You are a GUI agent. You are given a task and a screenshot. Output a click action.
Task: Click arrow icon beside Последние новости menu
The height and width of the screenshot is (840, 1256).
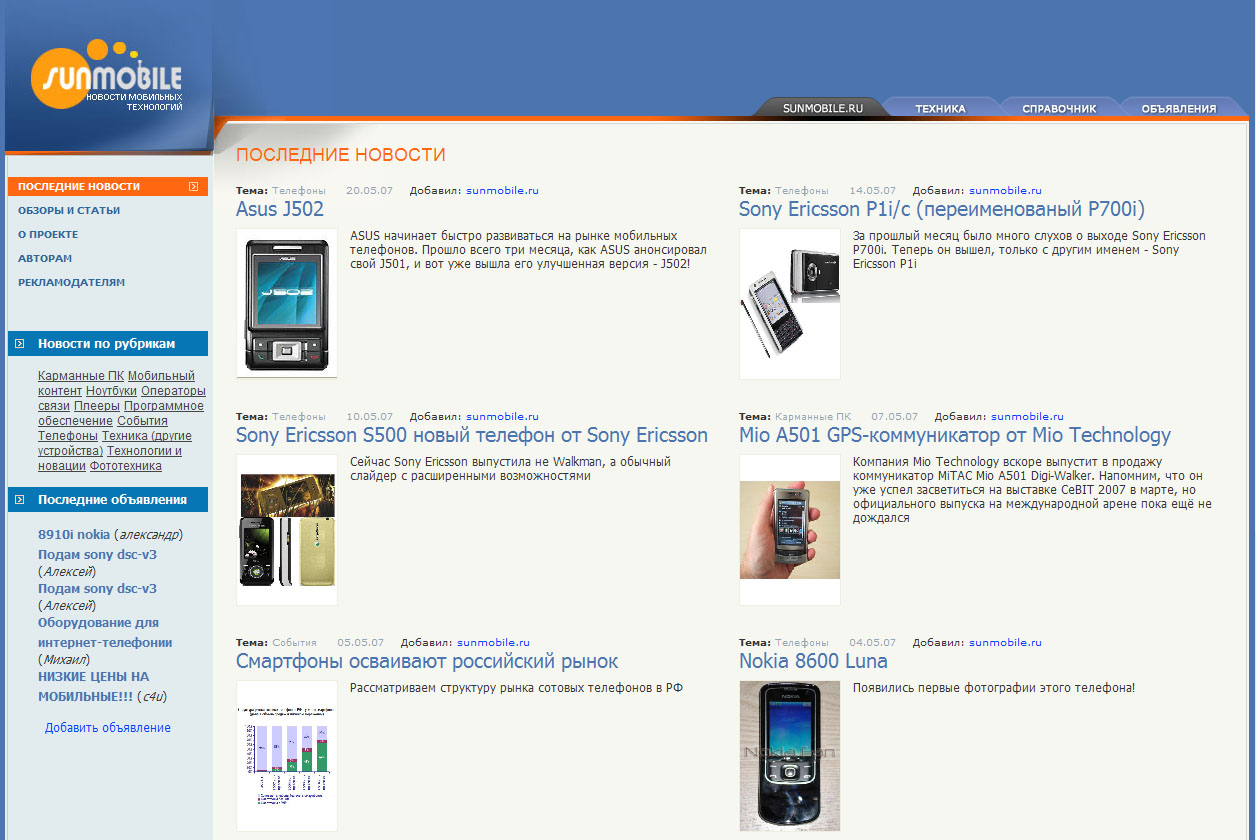click(193, 186)
